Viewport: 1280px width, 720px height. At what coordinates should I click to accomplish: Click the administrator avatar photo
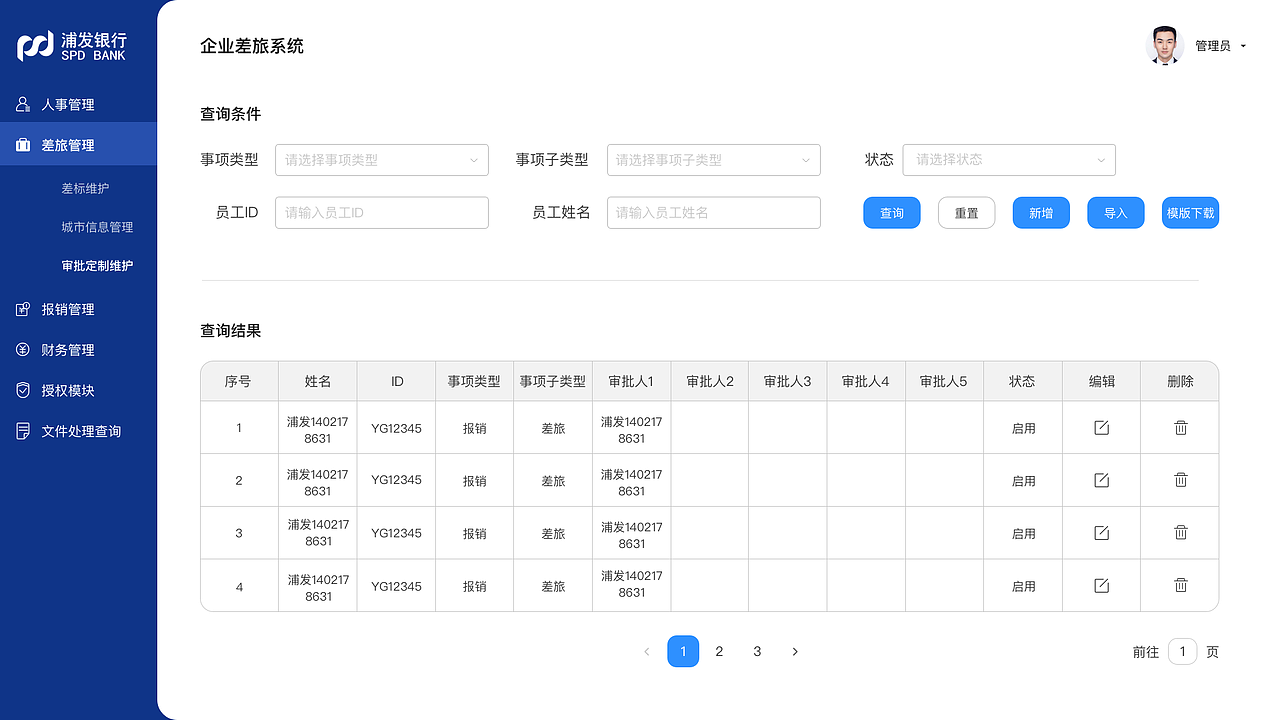[x=1165, y=45]
